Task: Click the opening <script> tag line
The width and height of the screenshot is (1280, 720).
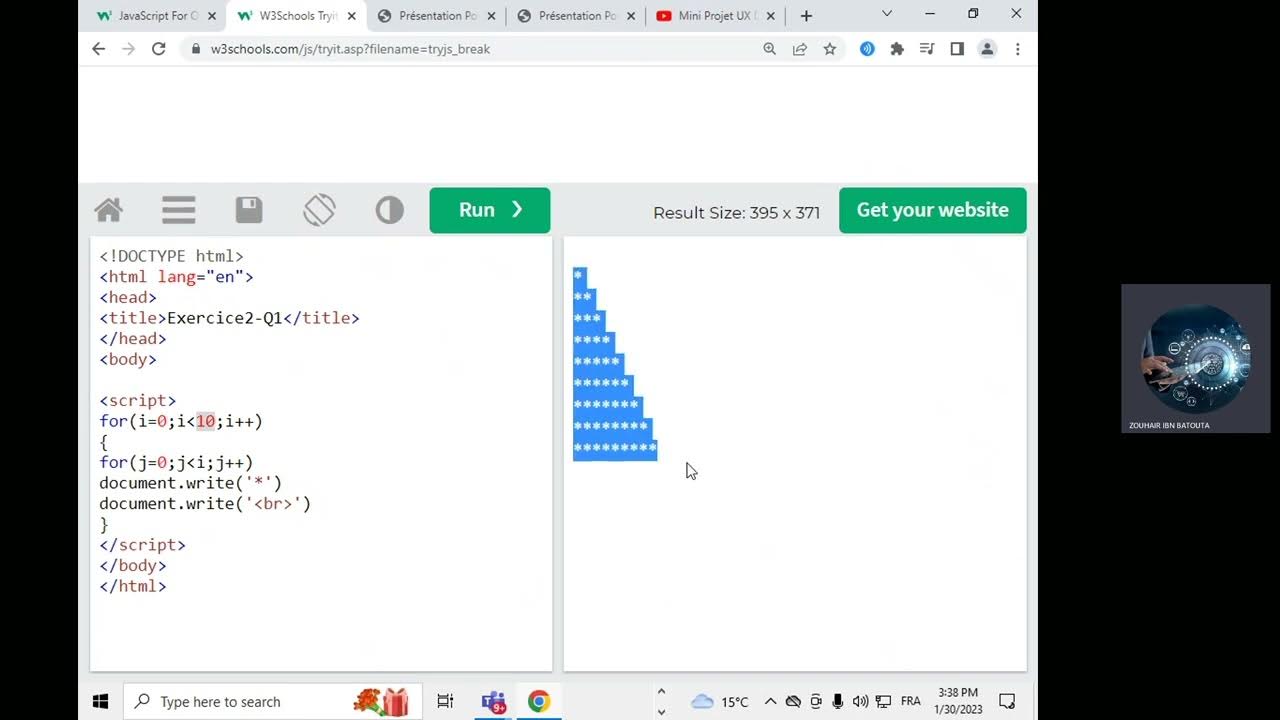Action: pyautogui.click(x=137, y=400)
